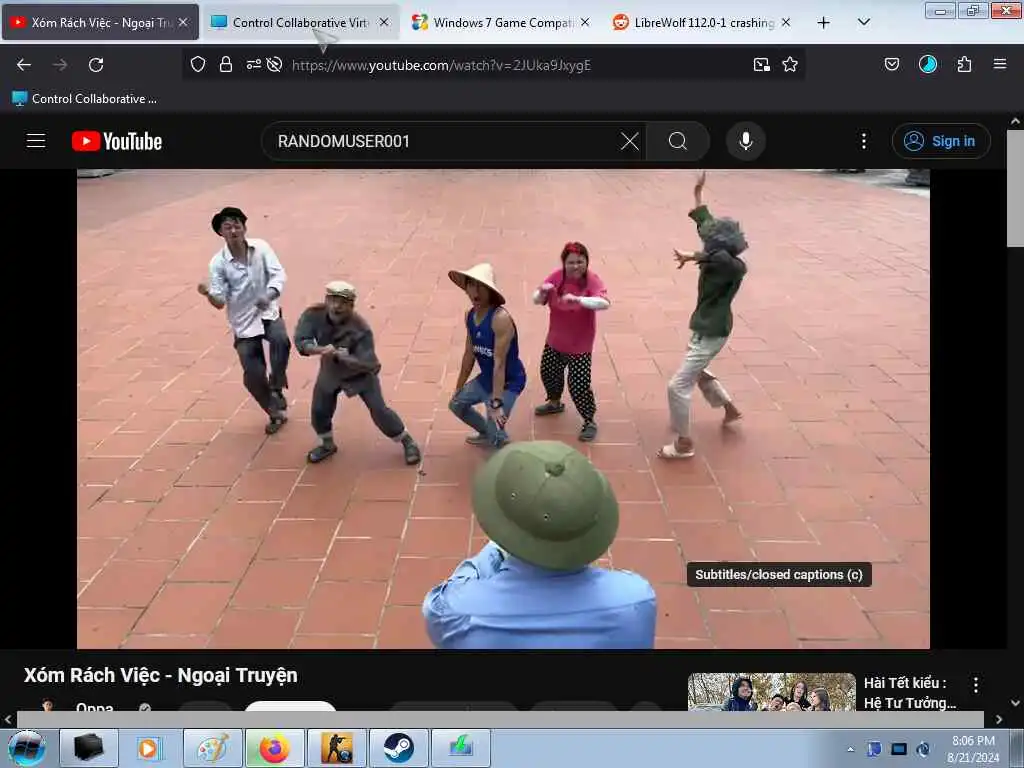Open the Hài Tết kiểu: Hệ Tư Tưởng title
Screen dimensions: 1024x768
[x=910, y=693]
